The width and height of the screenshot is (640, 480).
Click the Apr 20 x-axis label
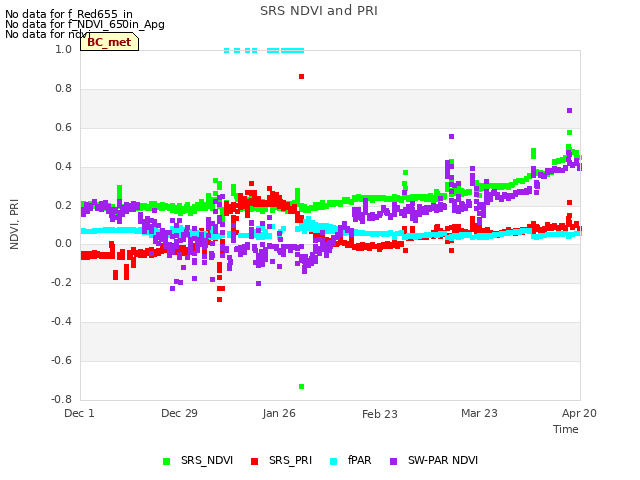pos(579,413)
